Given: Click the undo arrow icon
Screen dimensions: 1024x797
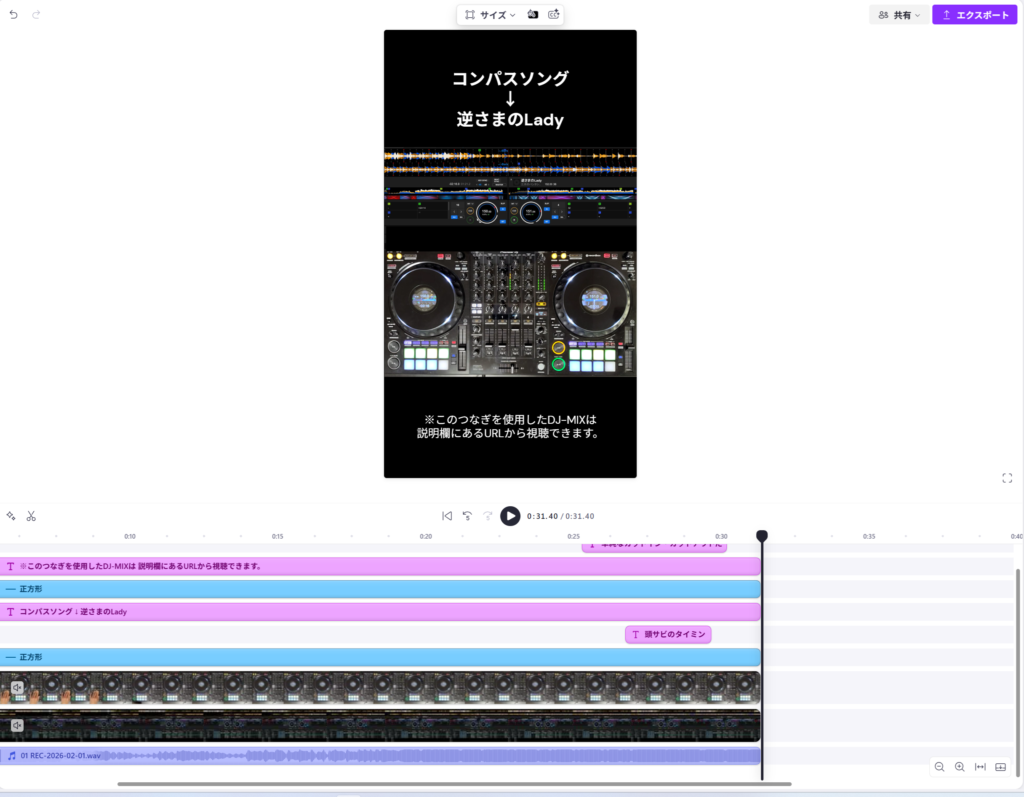Looking at the screenshot, I should (x=14, y=15).
